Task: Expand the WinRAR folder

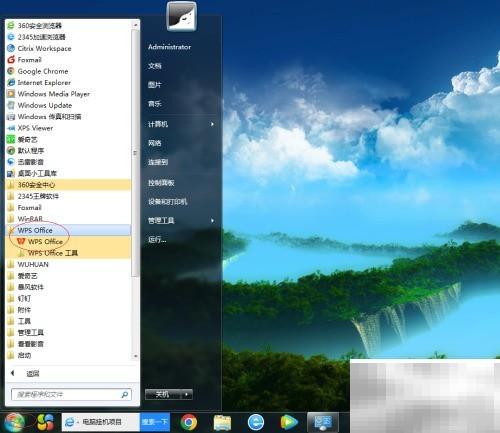Action: point(68,219)
